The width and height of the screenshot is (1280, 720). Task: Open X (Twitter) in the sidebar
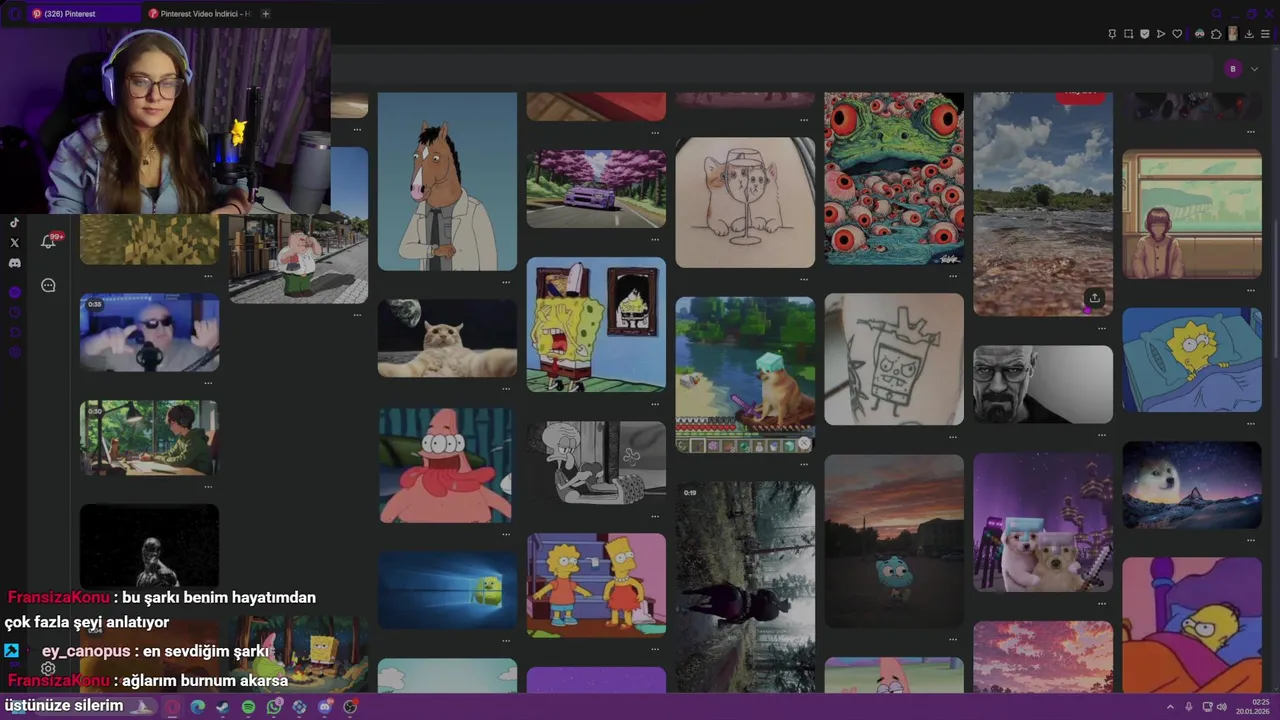point(14,243)
